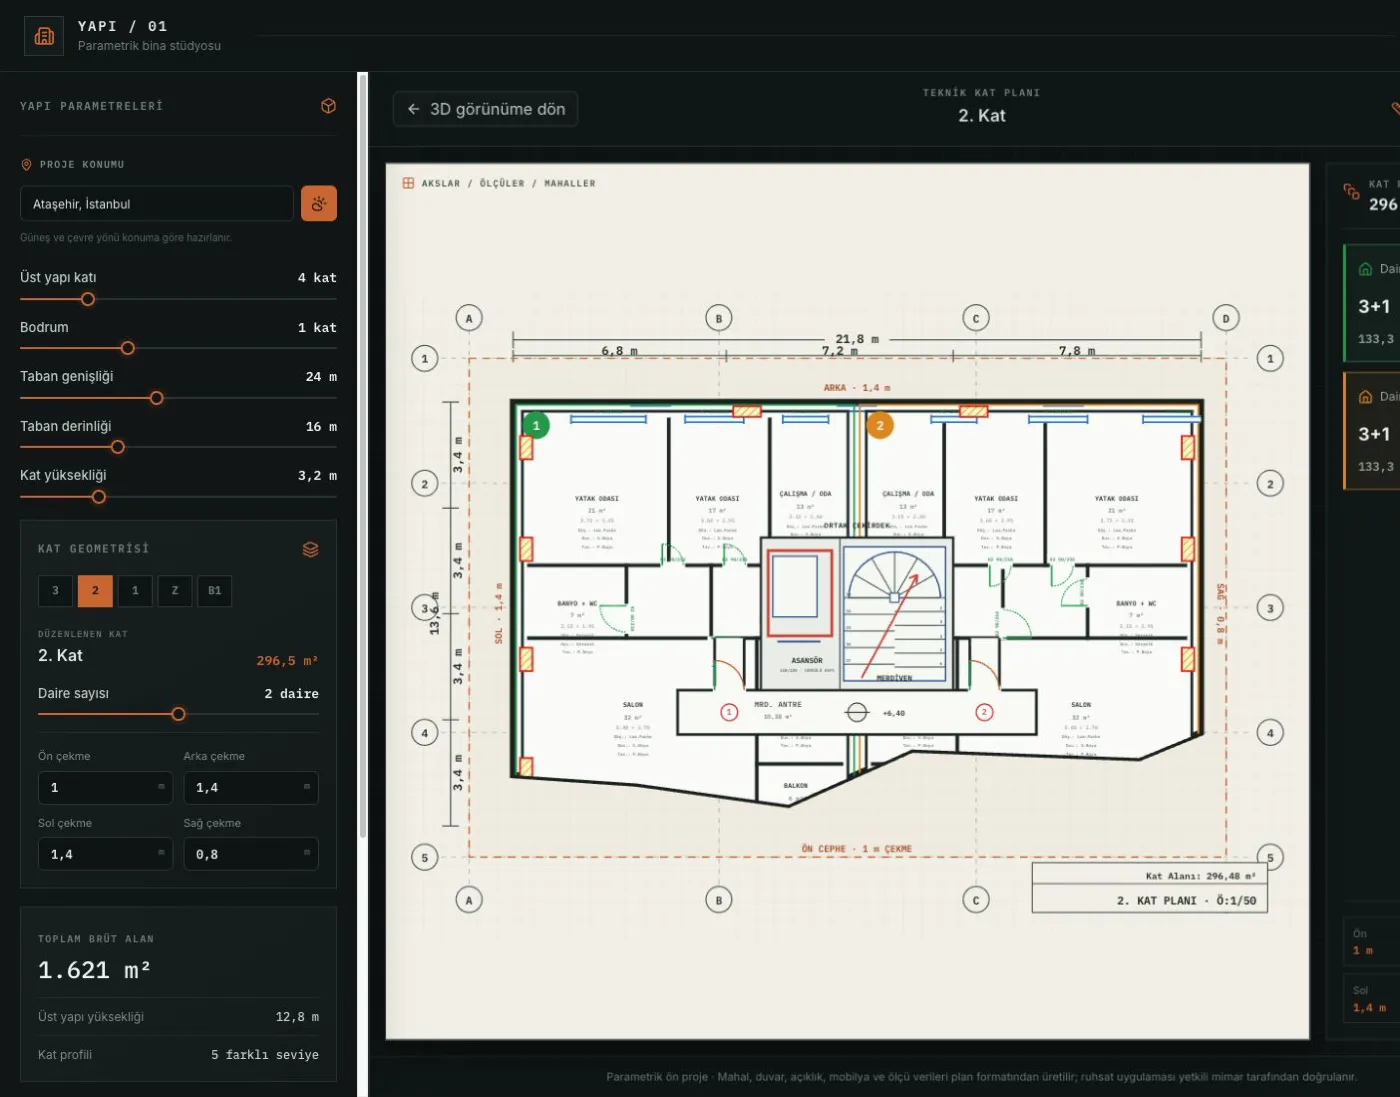The width and height of the screenshot is (1400, 1097).
Task: Click the Daire sayısı slider handle
Action: (x=178, y=714)
